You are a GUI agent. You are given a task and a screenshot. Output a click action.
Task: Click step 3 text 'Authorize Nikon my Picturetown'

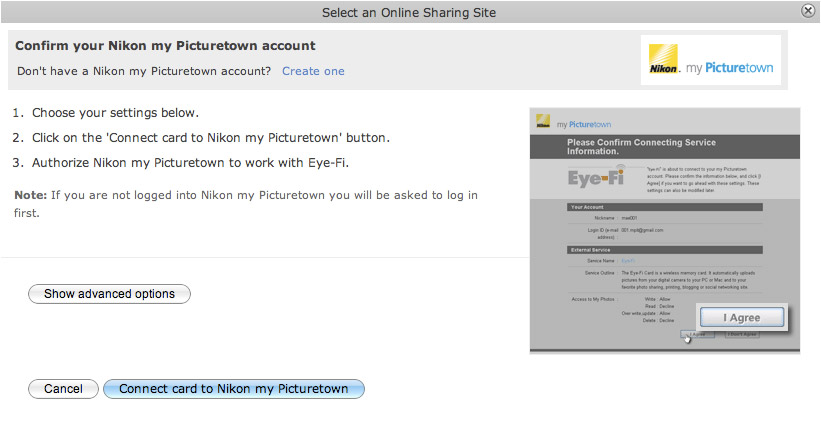(x=190, y=163)
